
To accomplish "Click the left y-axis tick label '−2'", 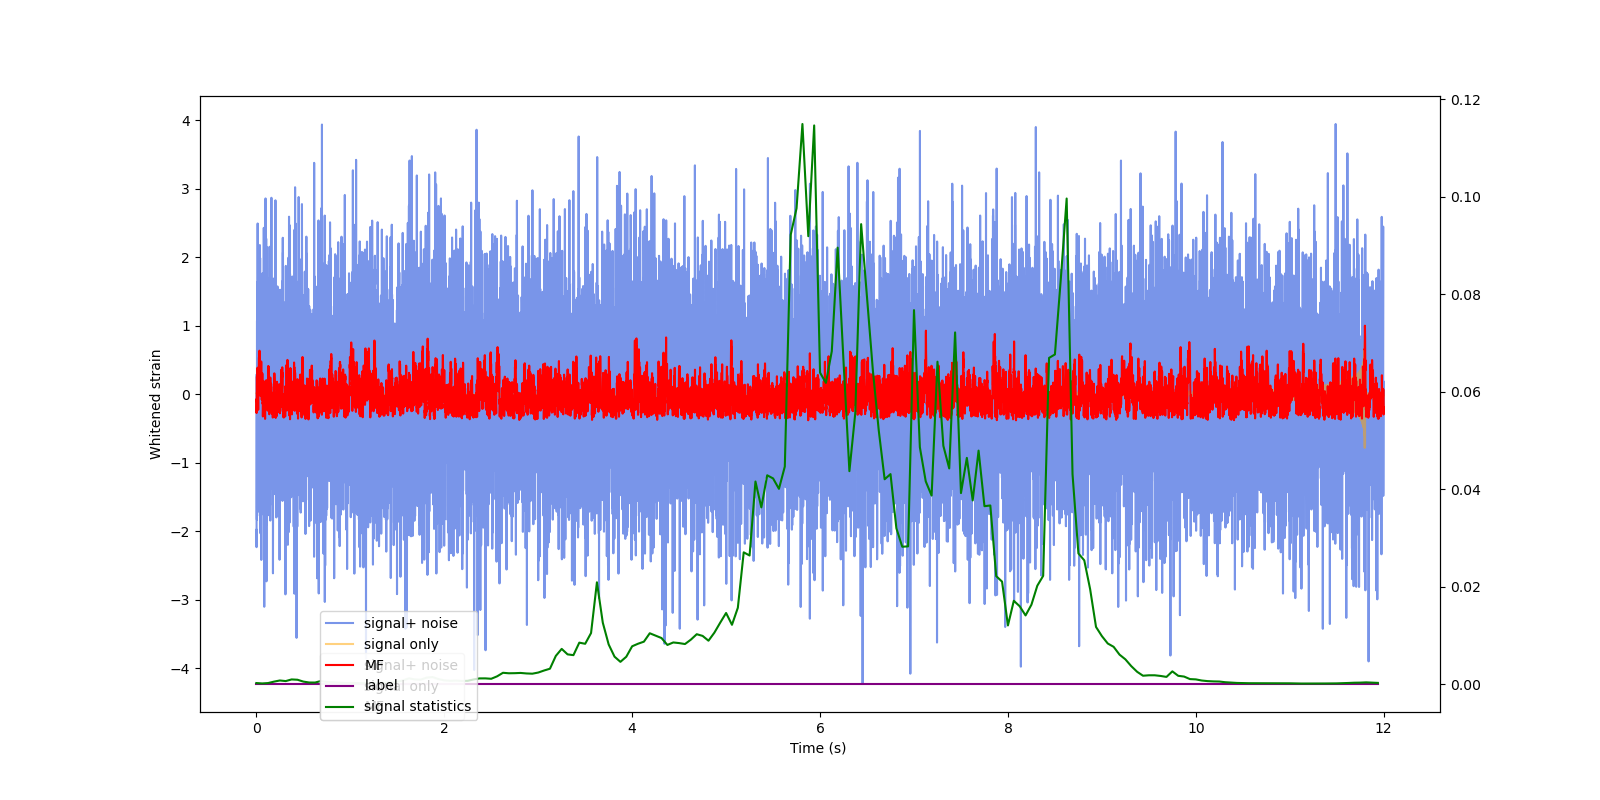I will point(179,532).
